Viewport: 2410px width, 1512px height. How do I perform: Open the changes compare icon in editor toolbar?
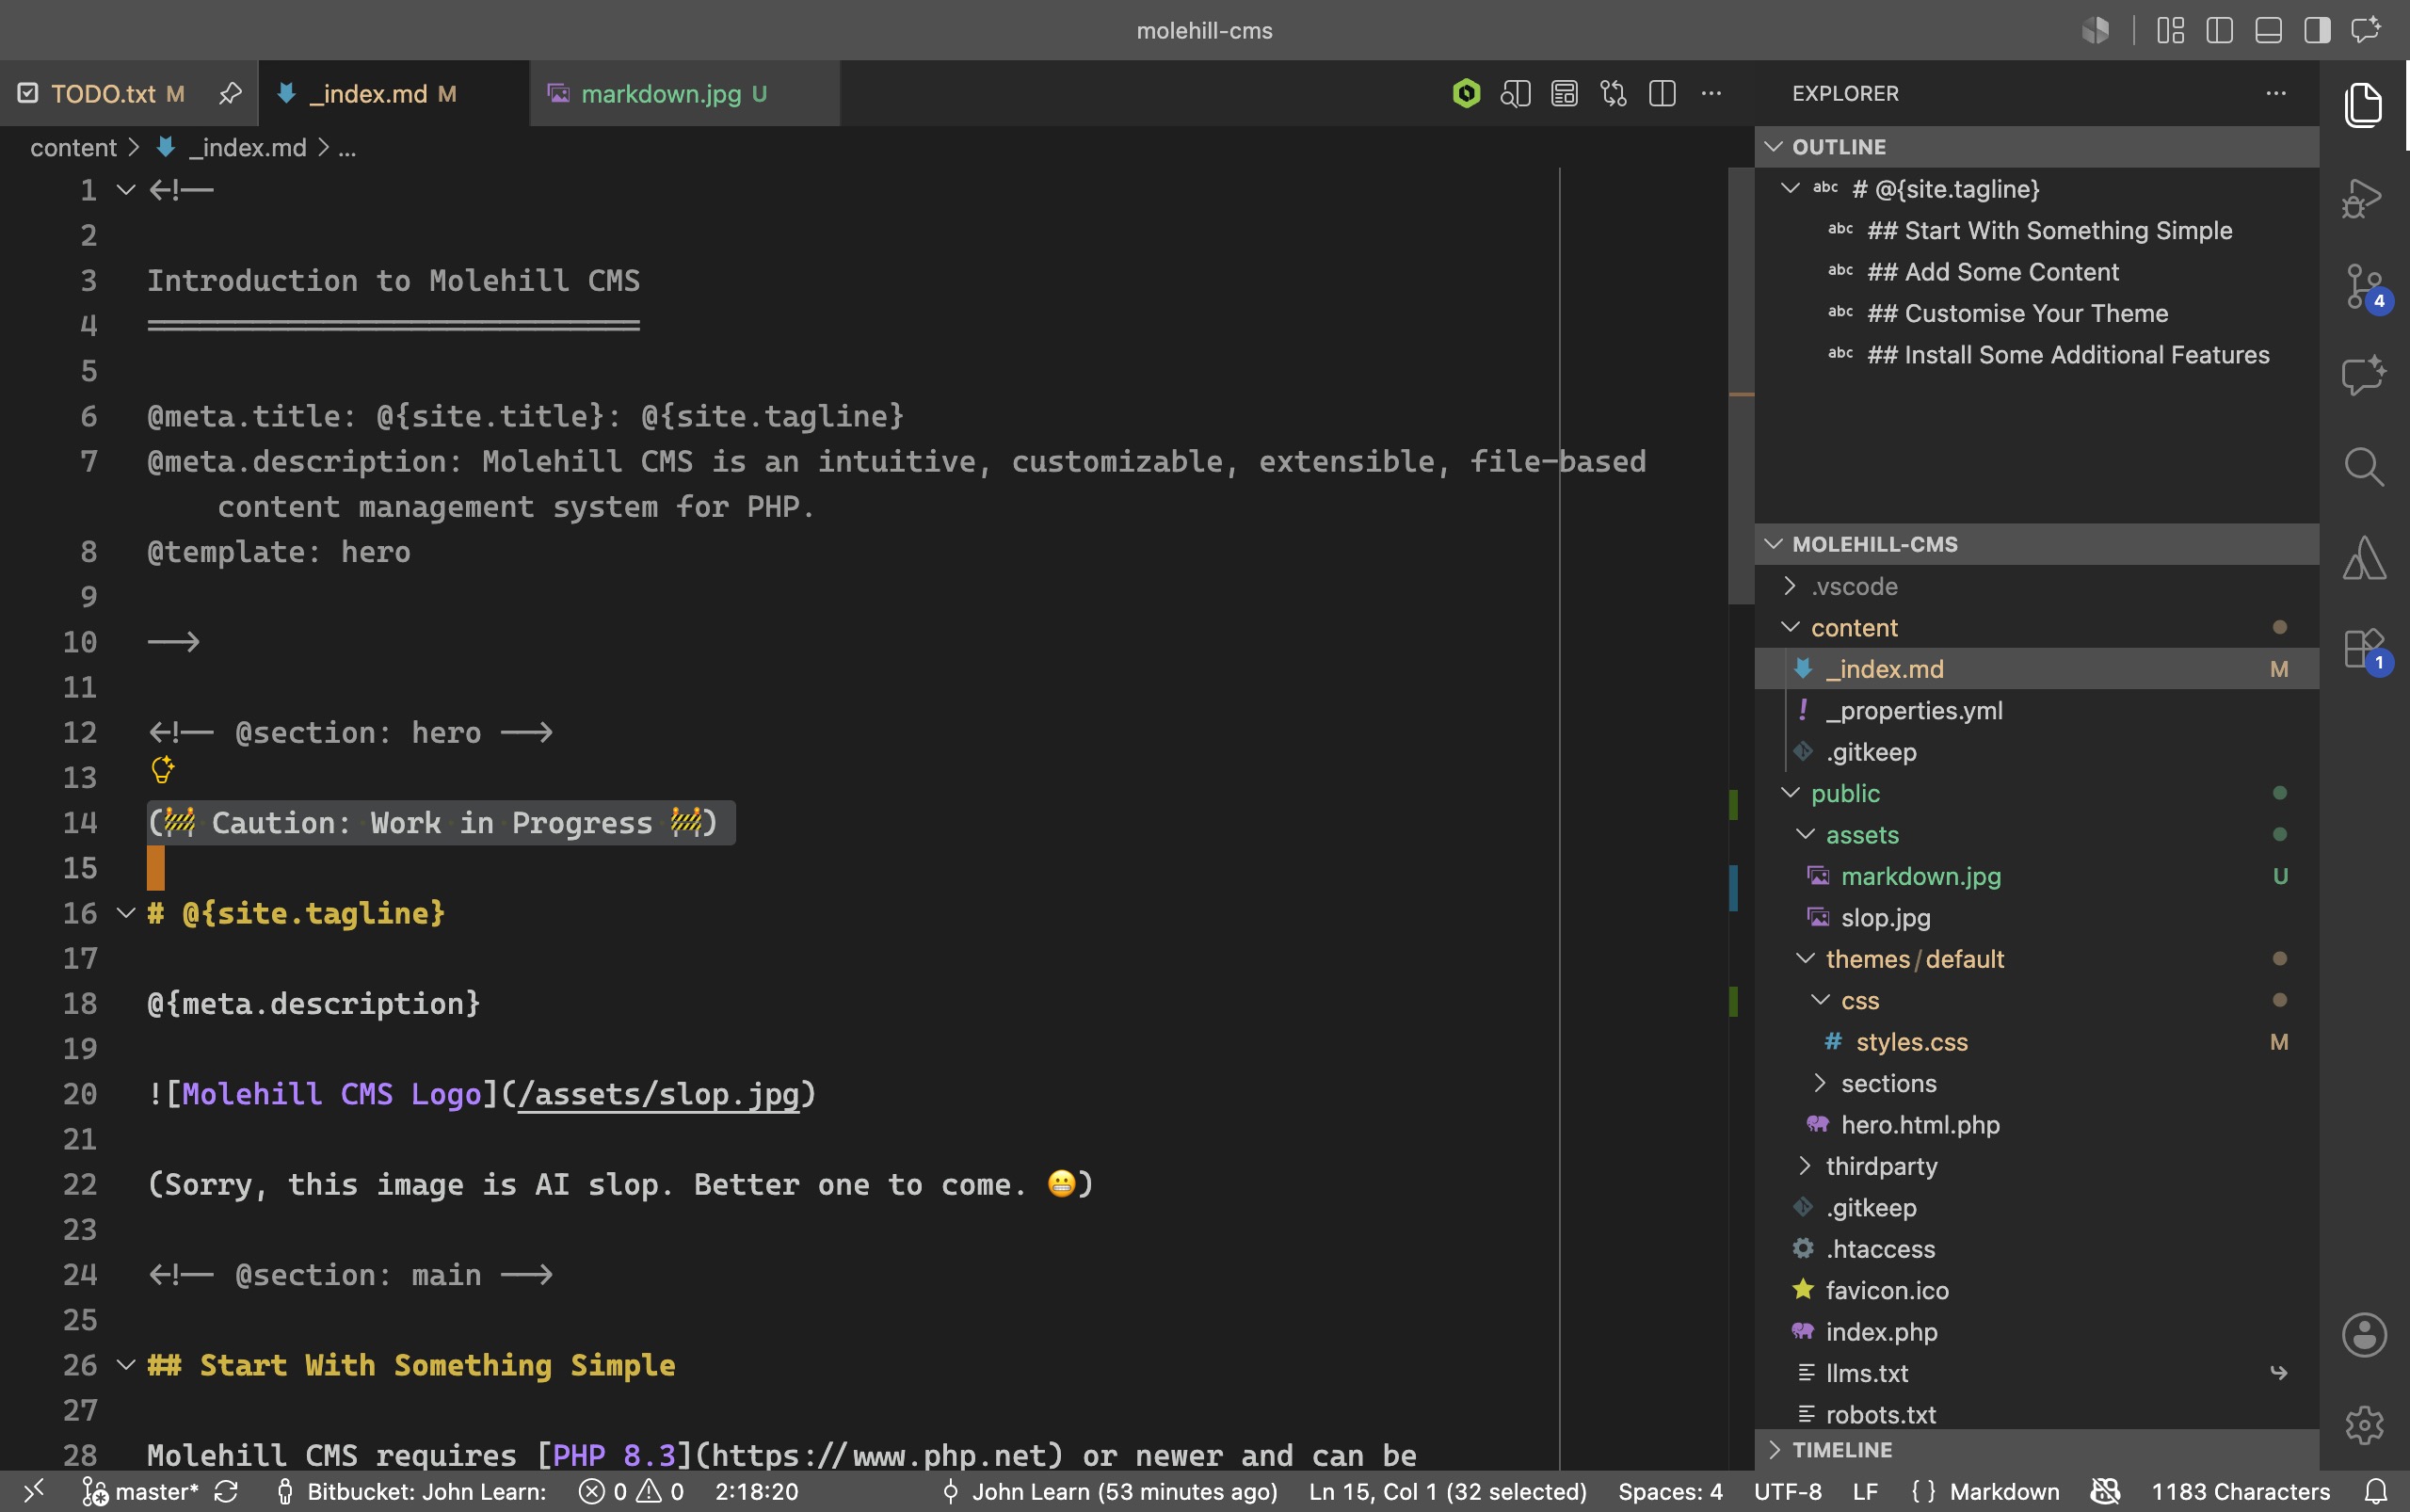(x=1613, y=93)
